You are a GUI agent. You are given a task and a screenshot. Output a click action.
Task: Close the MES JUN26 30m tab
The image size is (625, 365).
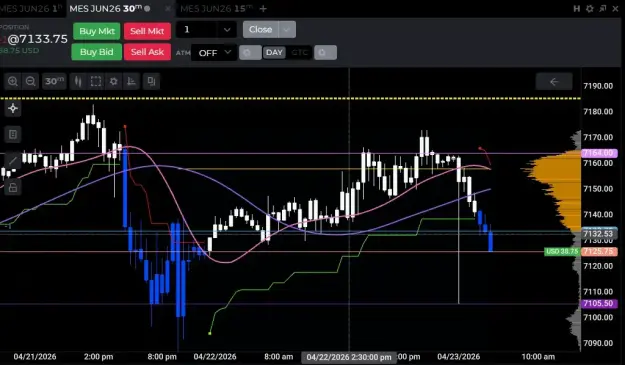coord(168,9)
